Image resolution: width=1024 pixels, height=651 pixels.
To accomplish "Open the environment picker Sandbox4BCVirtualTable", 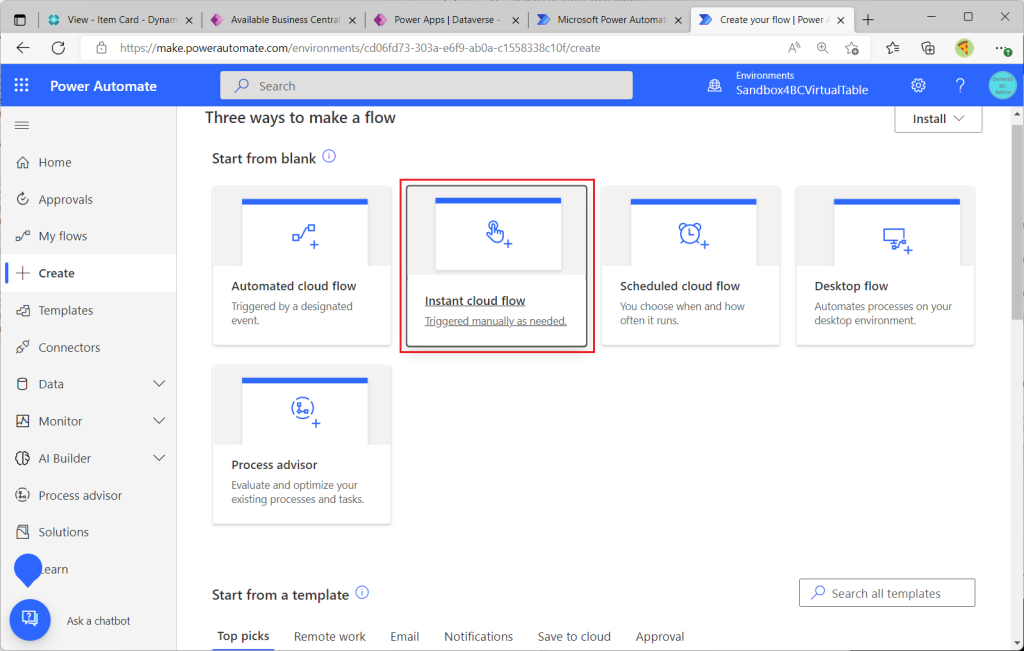I will (802, 90).
